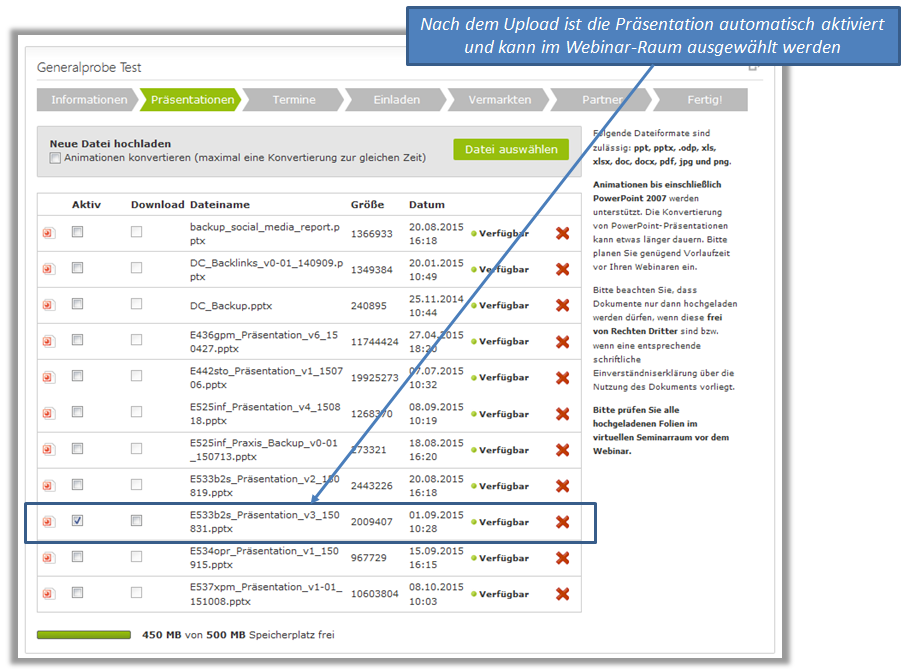Go to the Informationen step

coord(89,100)
